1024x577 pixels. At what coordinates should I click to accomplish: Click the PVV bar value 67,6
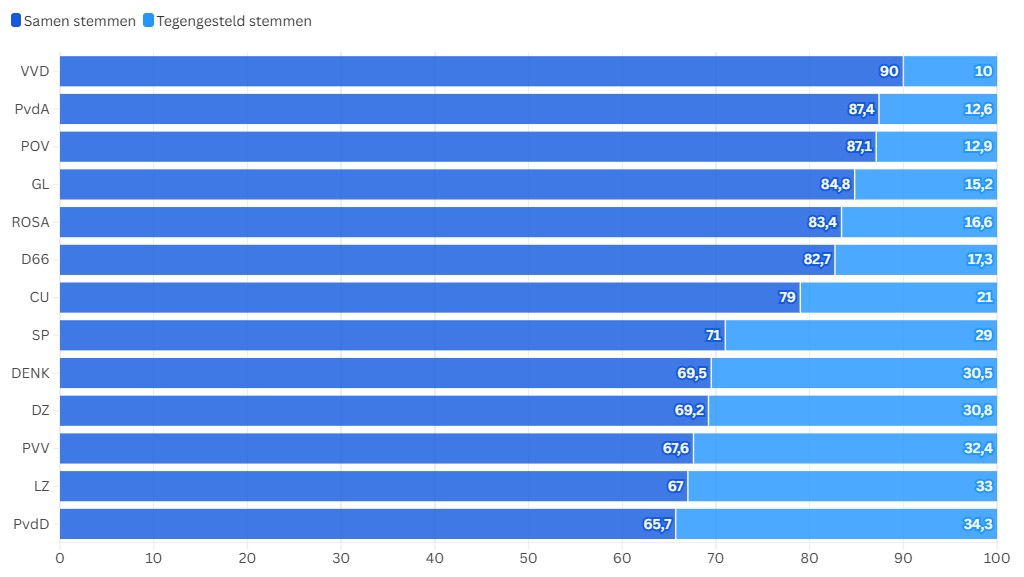tap(676, 448)
